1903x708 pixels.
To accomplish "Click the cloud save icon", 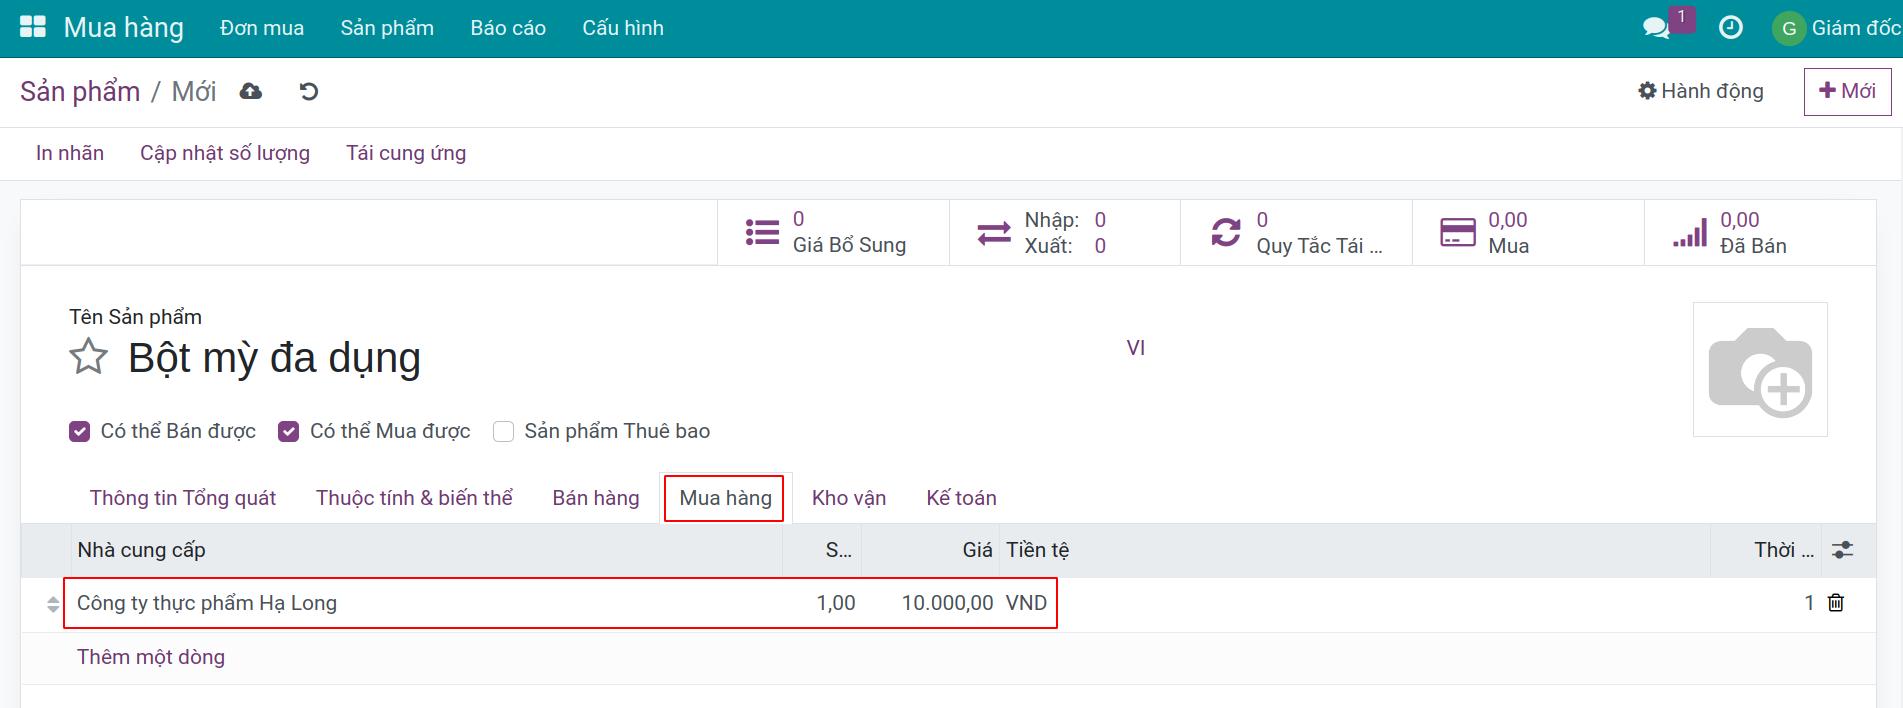I will tap(251, 92).
